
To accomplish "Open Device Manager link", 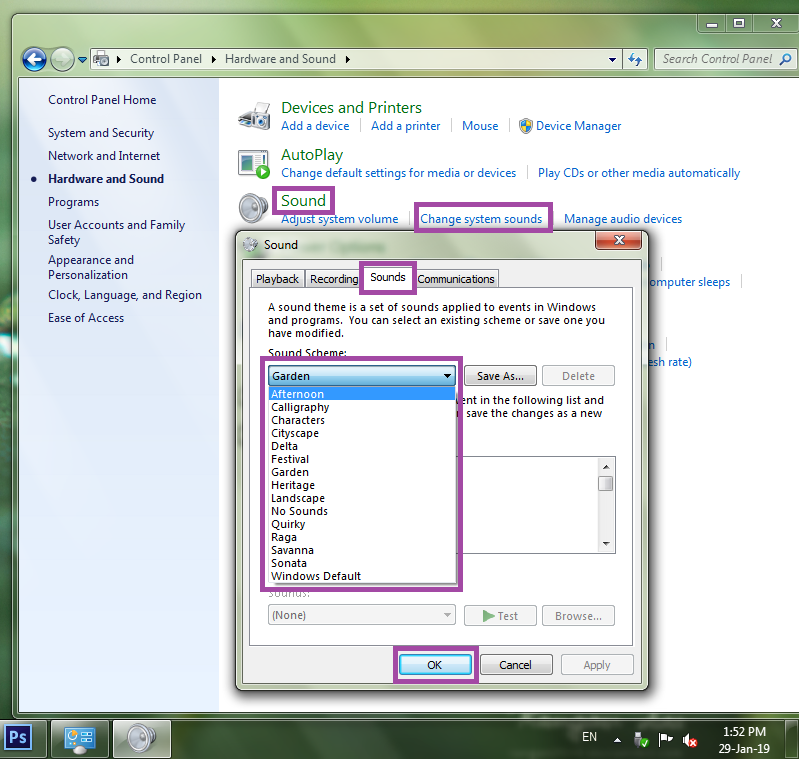I will (x=578, y=126).
